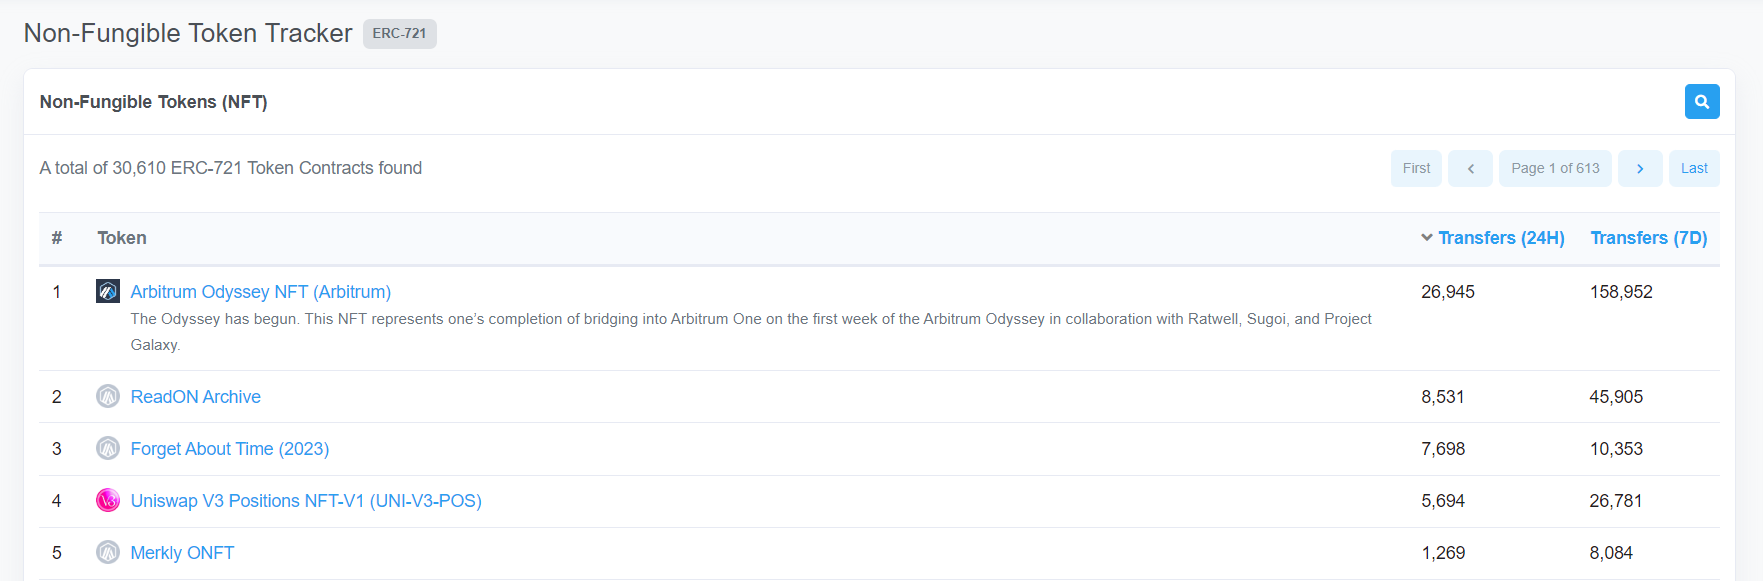Sort by the Transfers (7D) column

[1649, 238]
